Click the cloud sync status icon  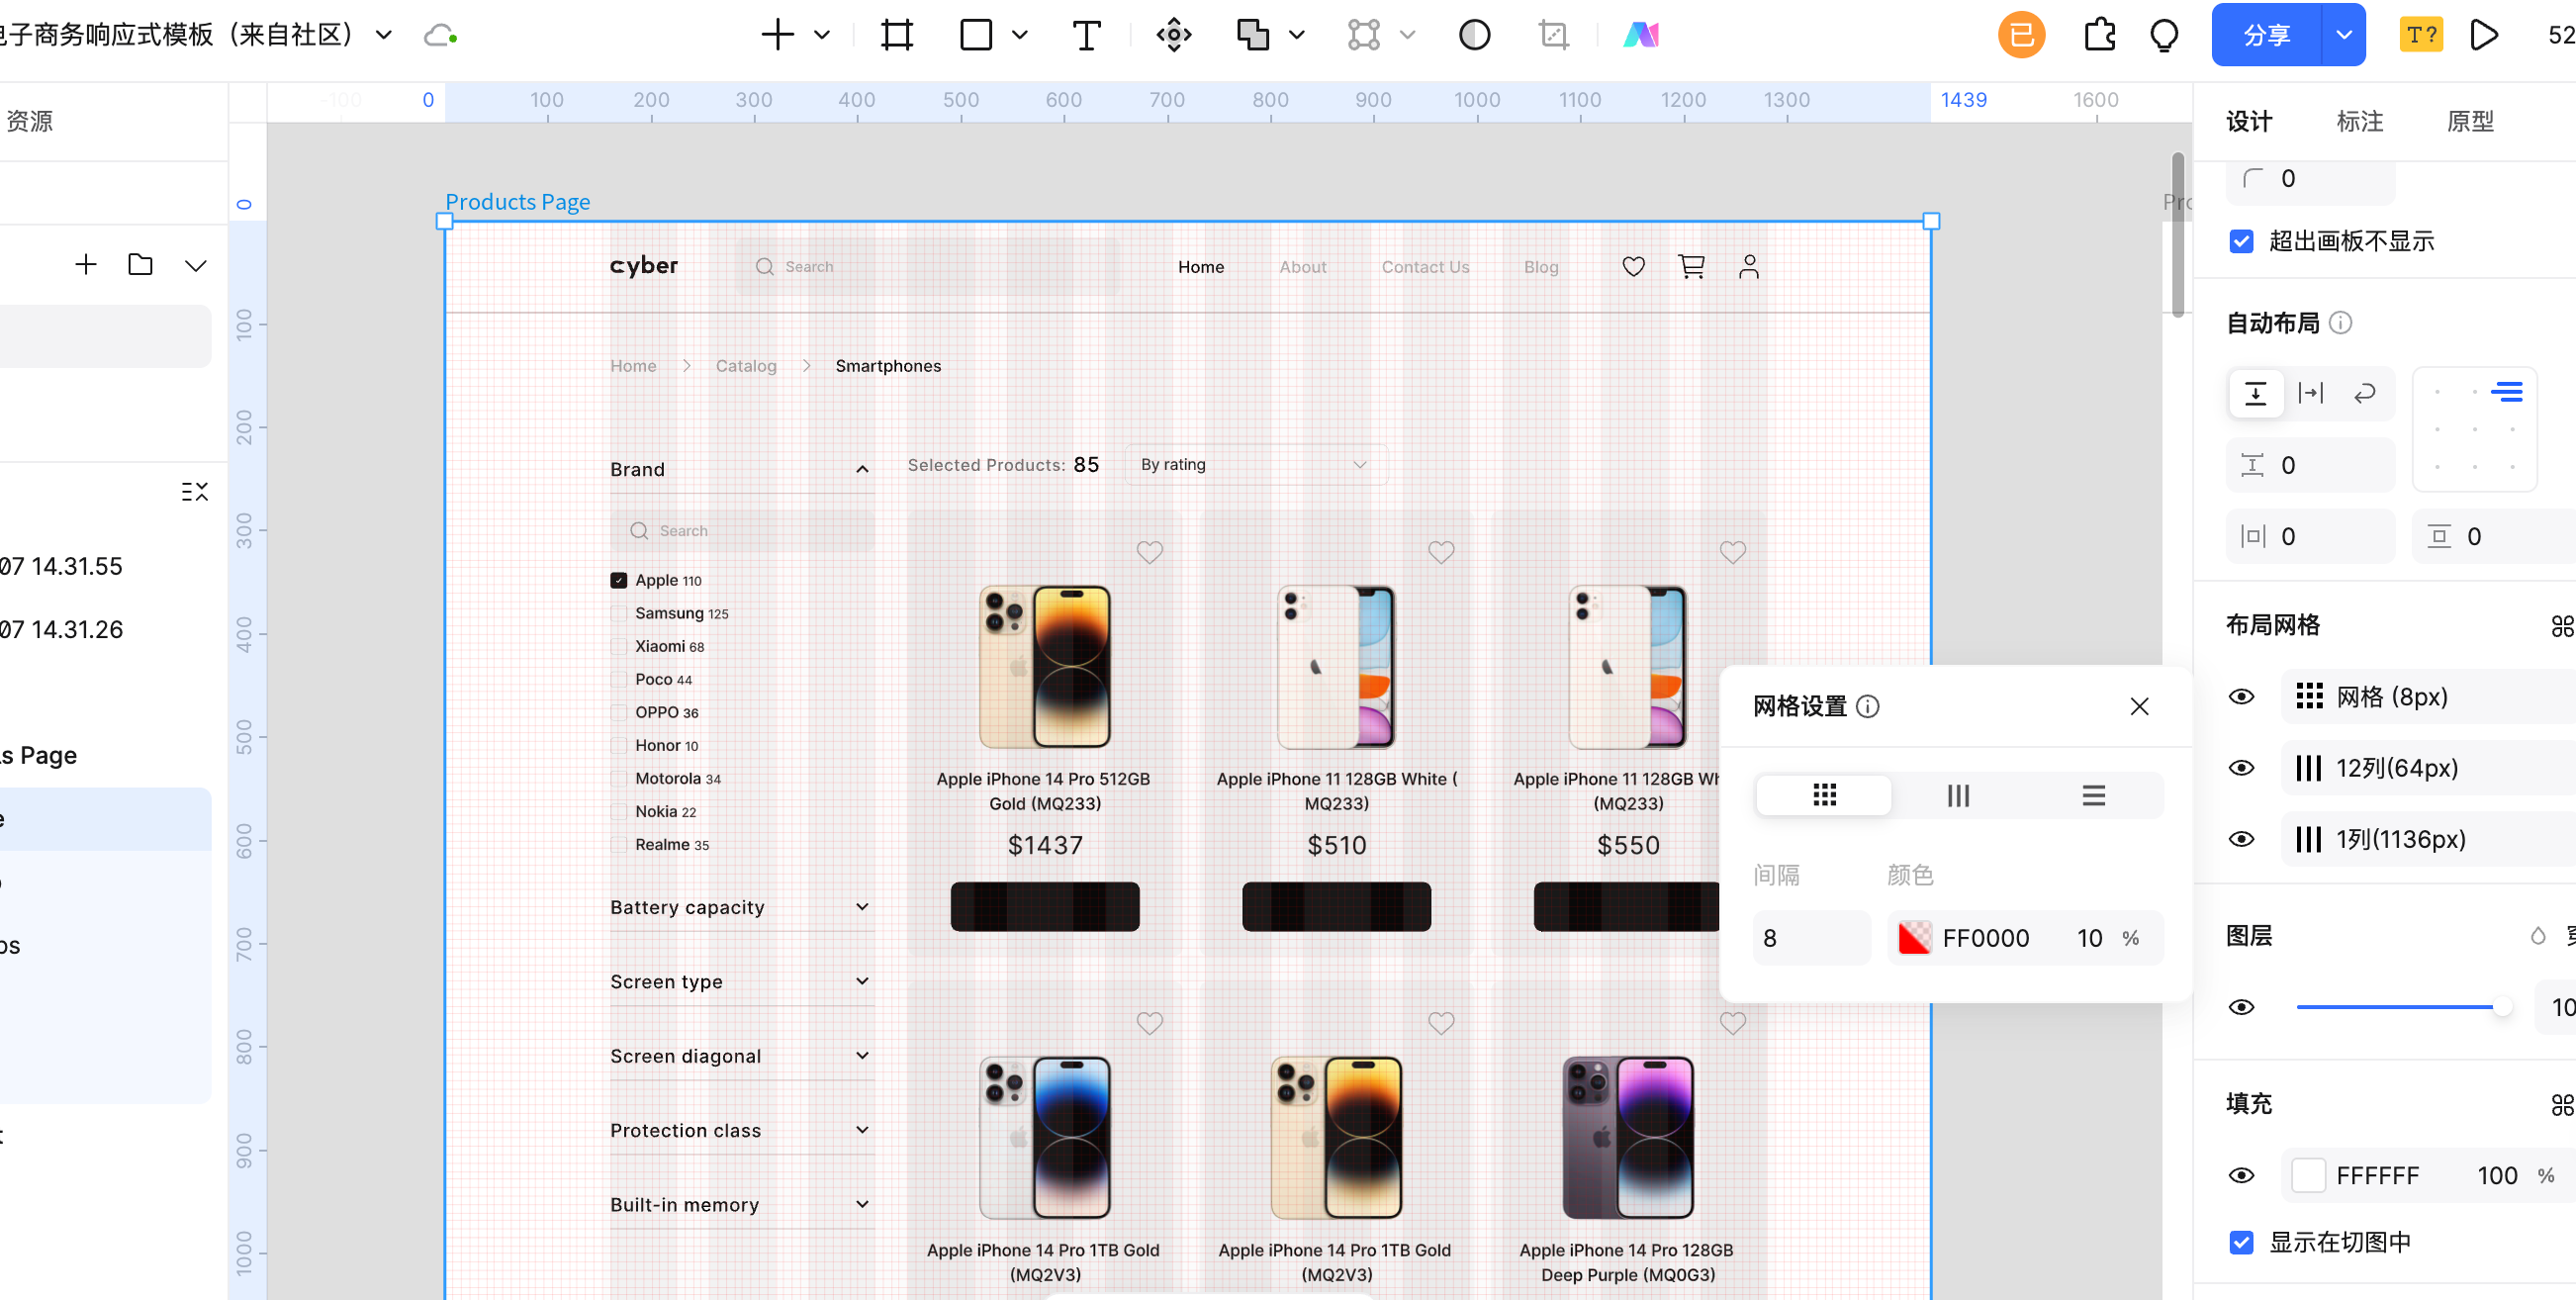(440, 36)
